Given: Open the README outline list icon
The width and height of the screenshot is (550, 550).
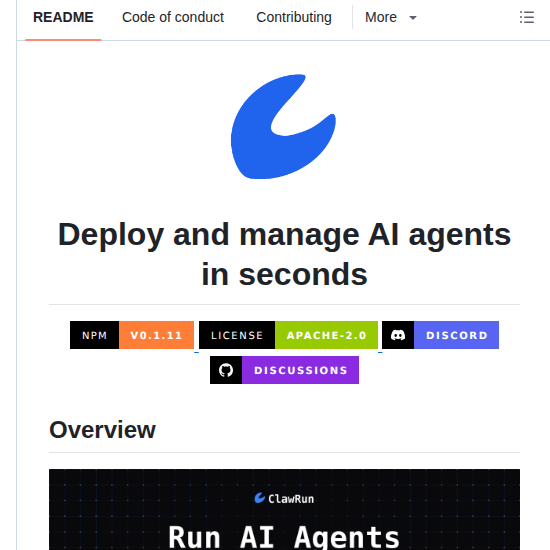Looking at the screenshot, I should click(x=526, y=17).
